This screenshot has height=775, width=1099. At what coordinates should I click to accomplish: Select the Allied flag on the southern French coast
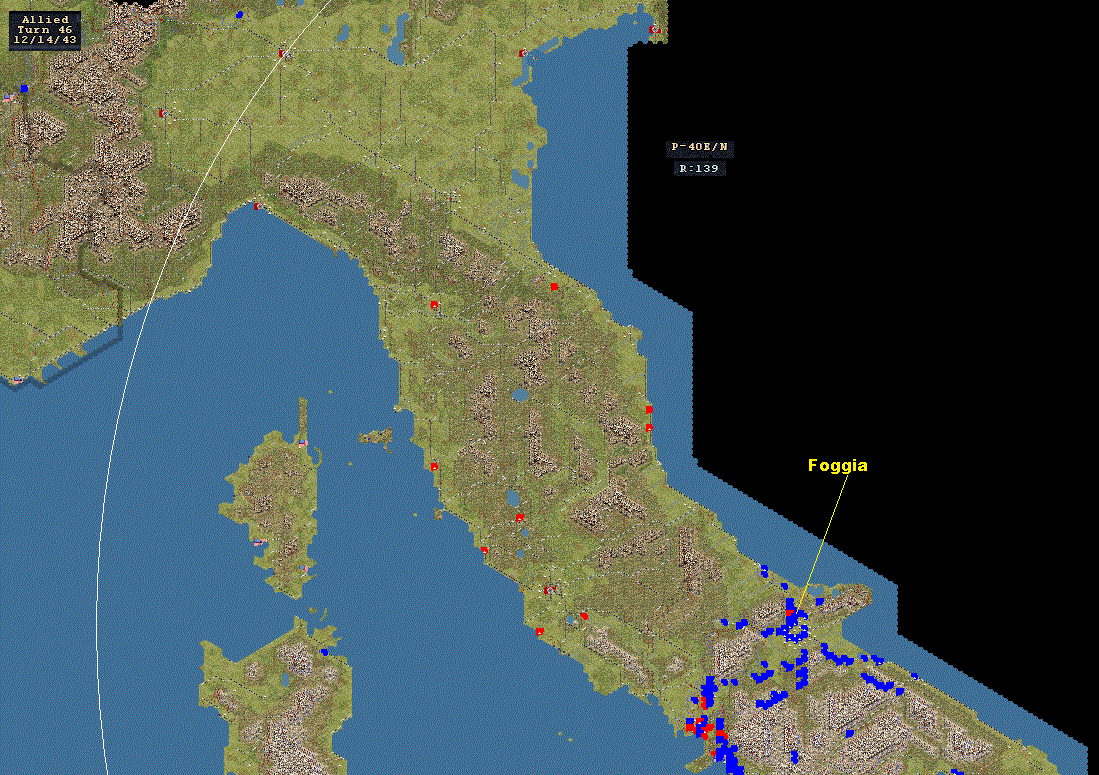point(18,379)
